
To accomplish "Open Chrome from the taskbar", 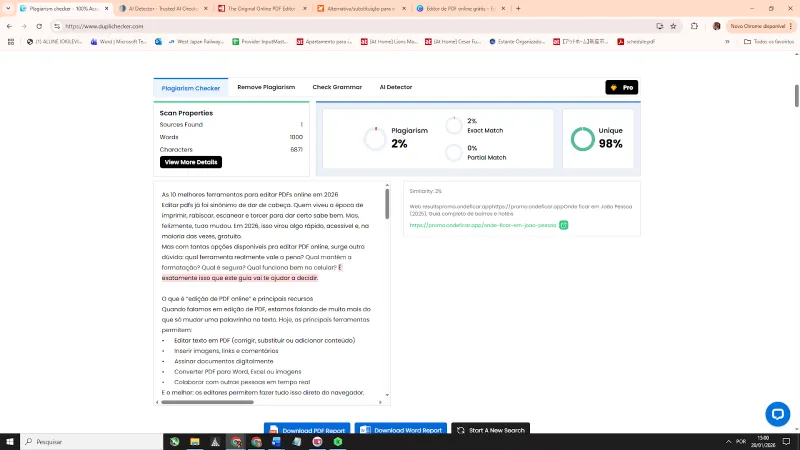I will coord(236,441).
